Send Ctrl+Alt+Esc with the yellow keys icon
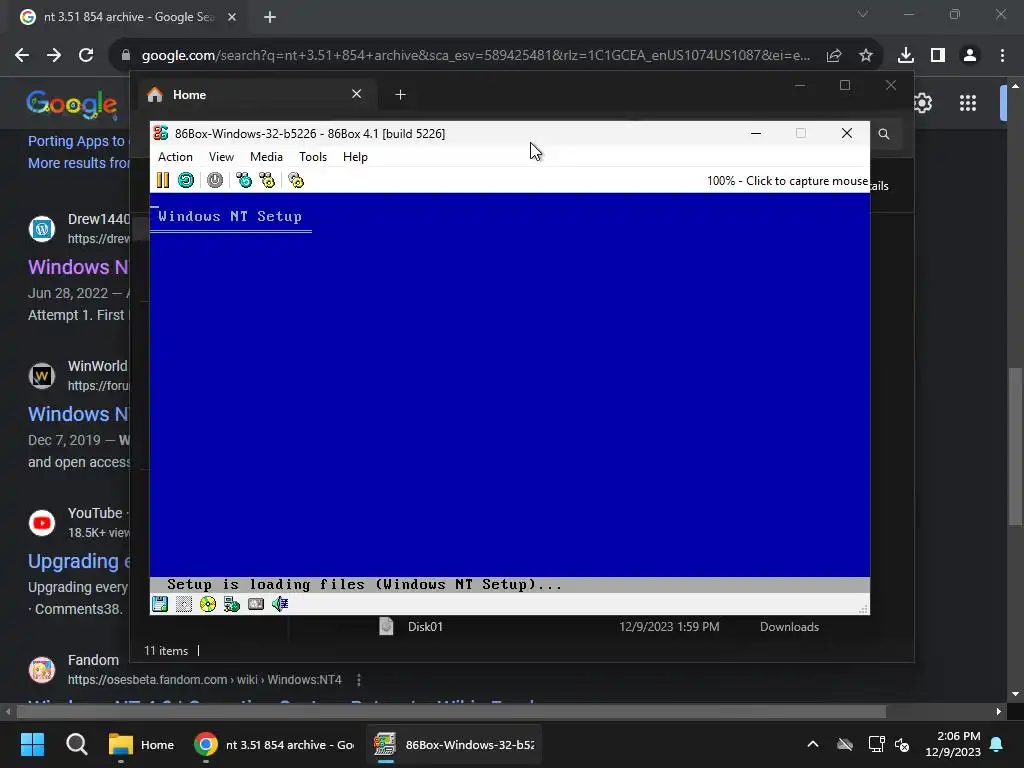The image size is (1024, 768). point(267,180)
